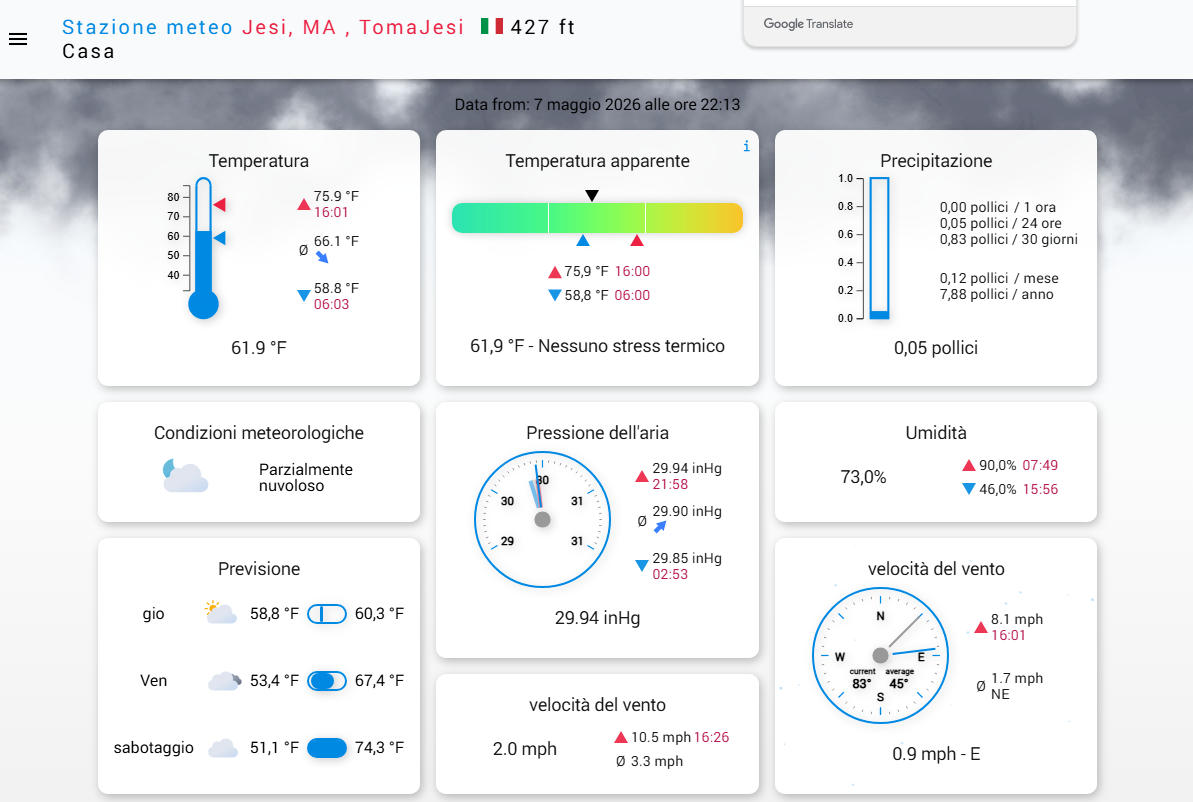Click the Italian flag icon
Viewport: 1193px width, 802px height.
[492, 27]
